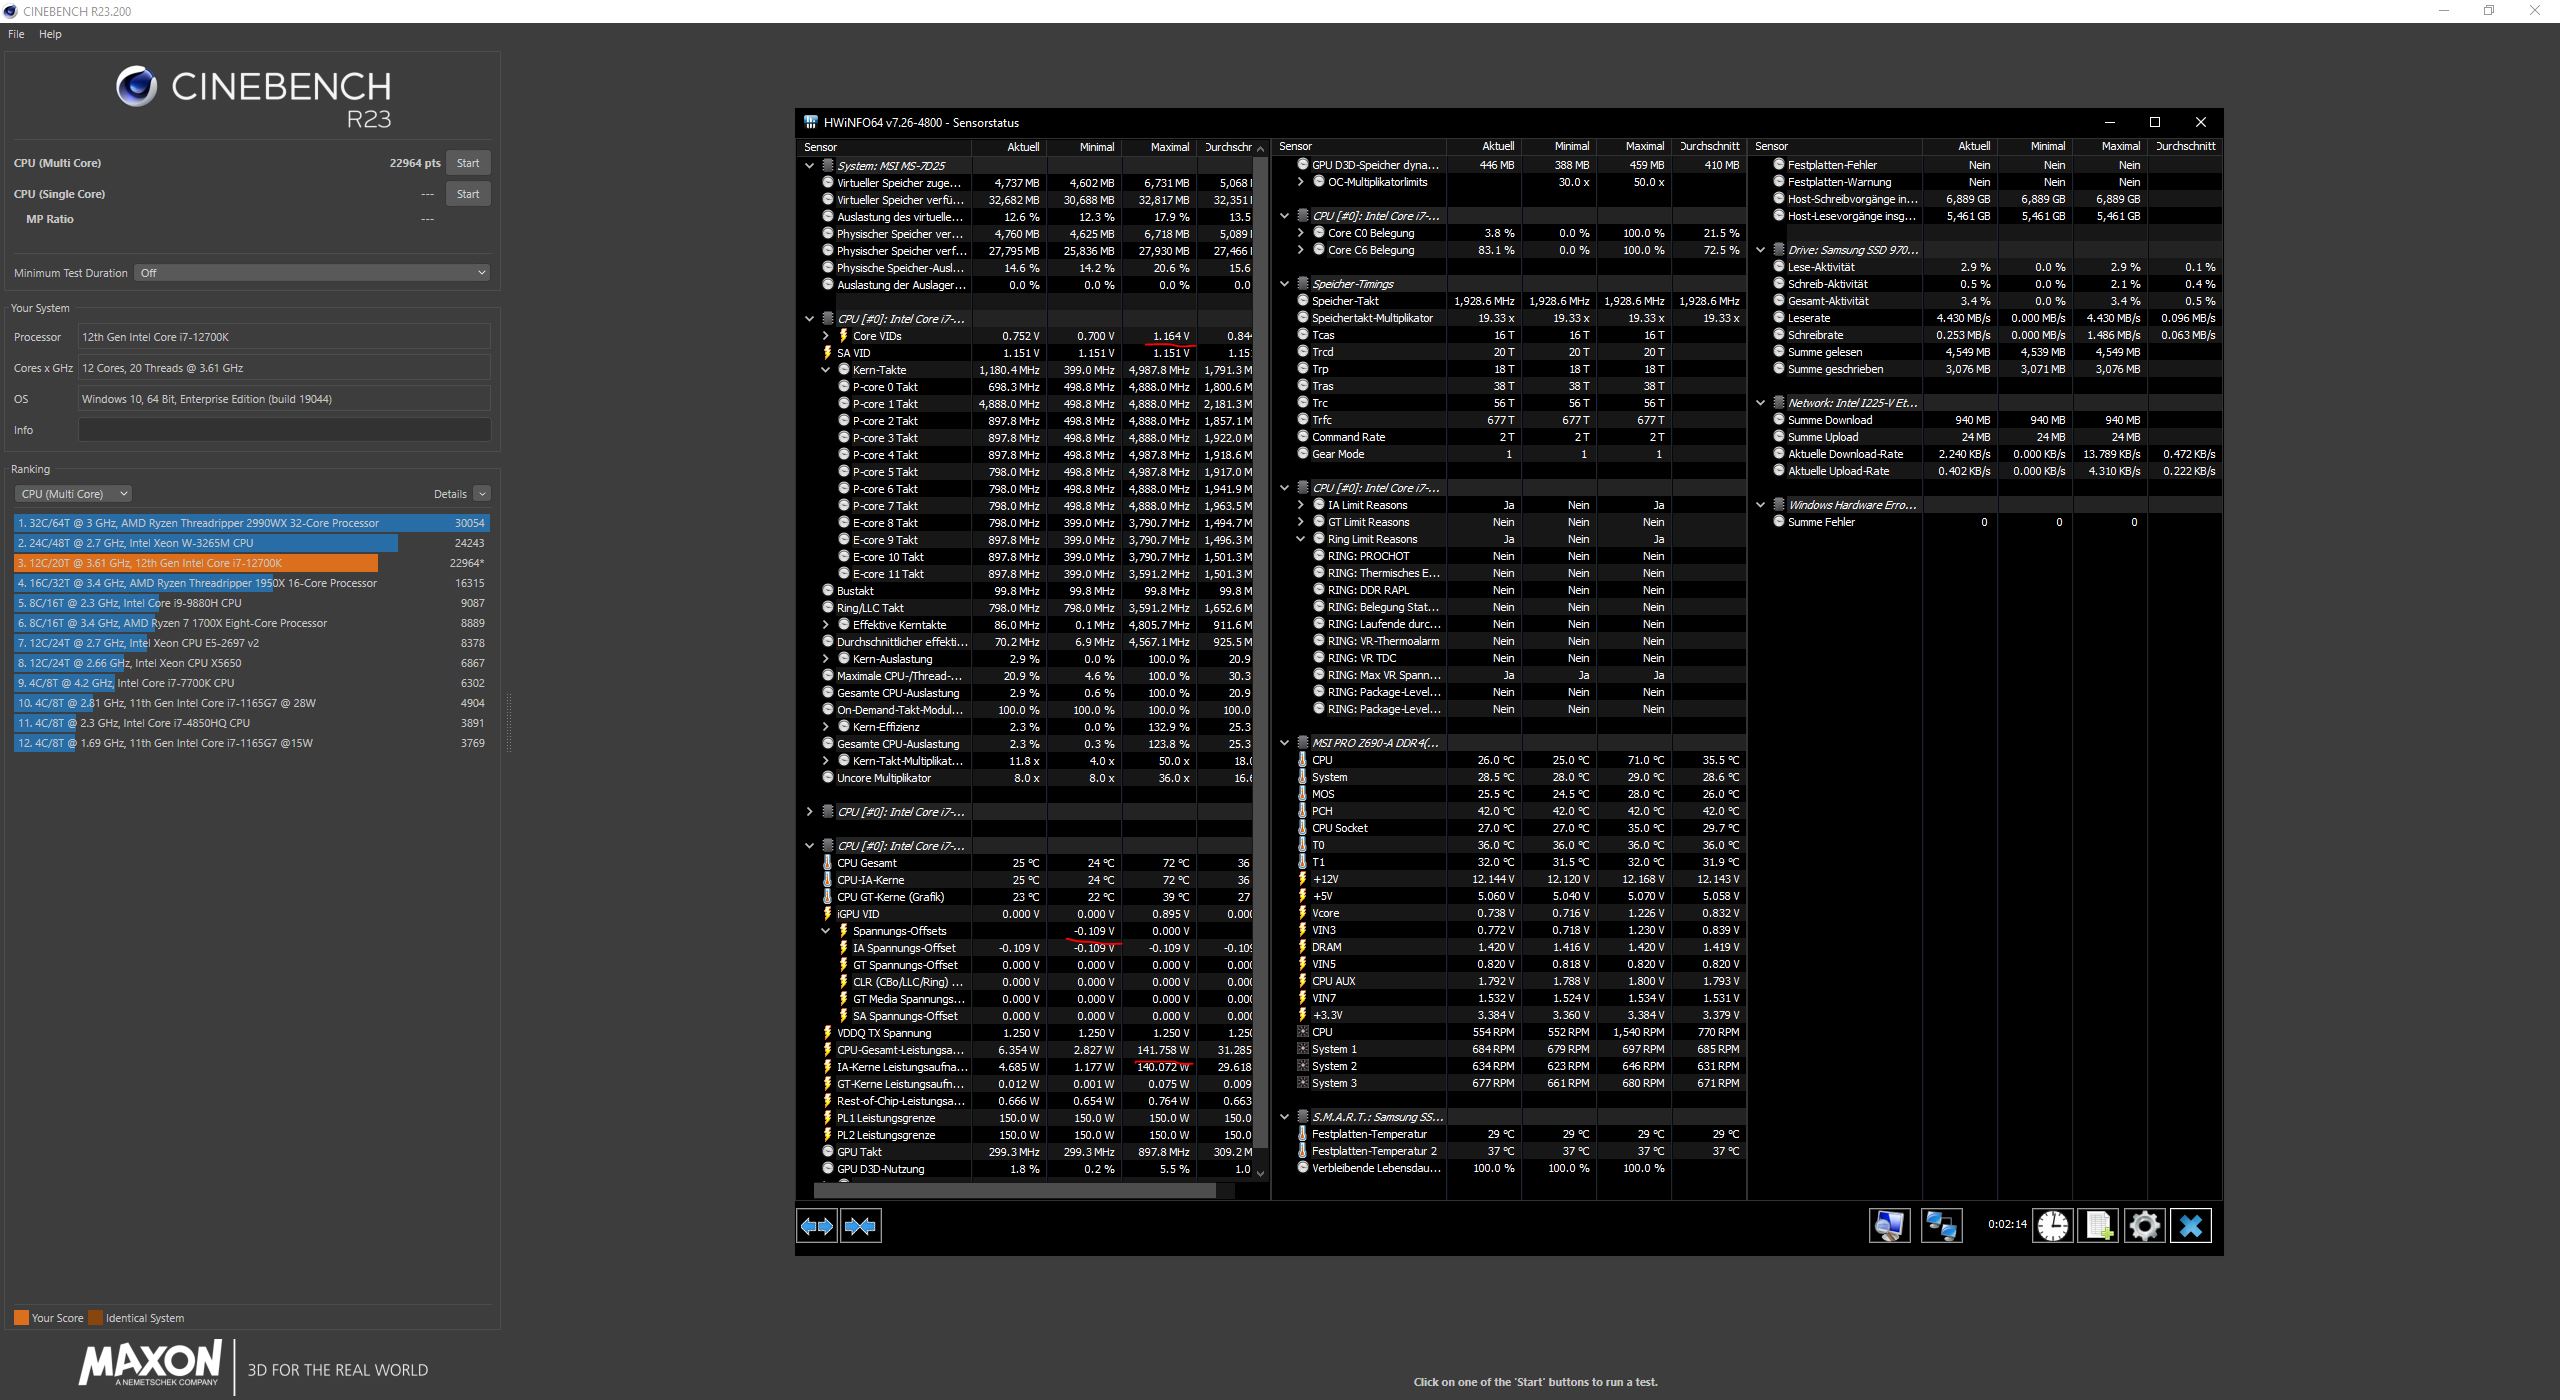Click the monitor with magnifier summary icon
Viewport: 2560px width, 1400px height.
[x=1889, y=1226]
